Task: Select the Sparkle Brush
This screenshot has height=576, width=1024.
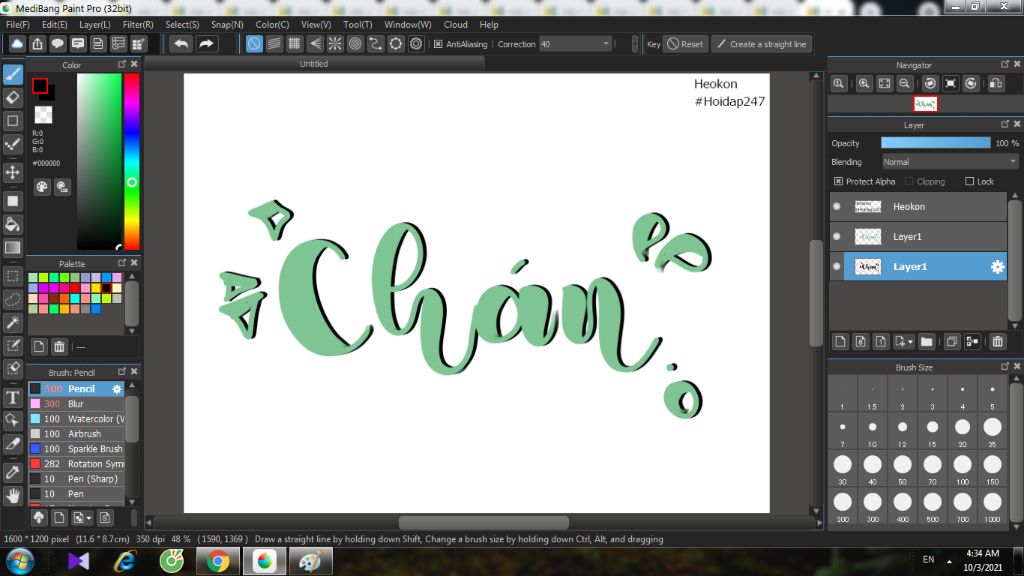Action: pyautogui.click(x=76, y=449)
